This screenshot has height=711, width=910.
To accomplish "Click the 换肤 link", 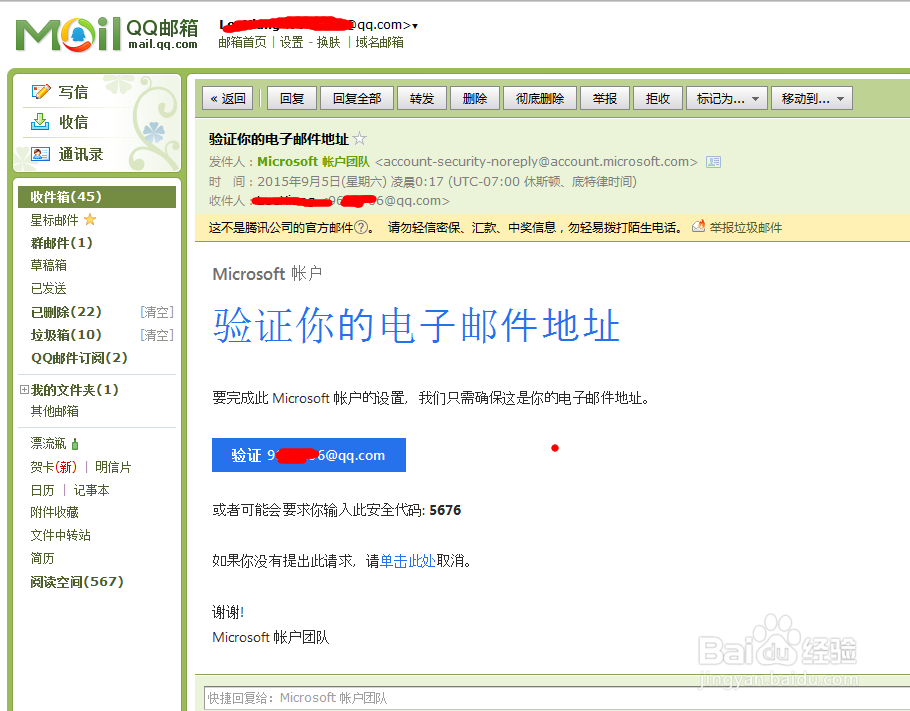I will 328,42.
